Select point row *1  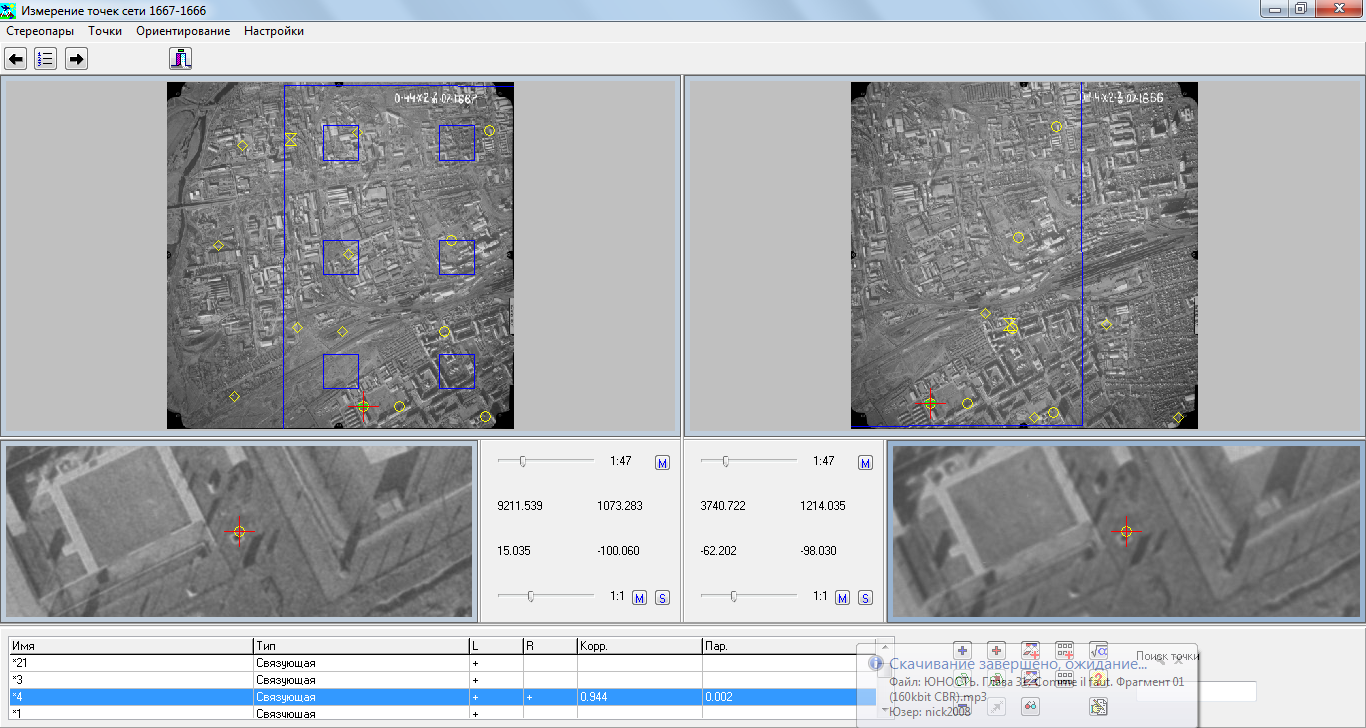(x=441, y=714)
